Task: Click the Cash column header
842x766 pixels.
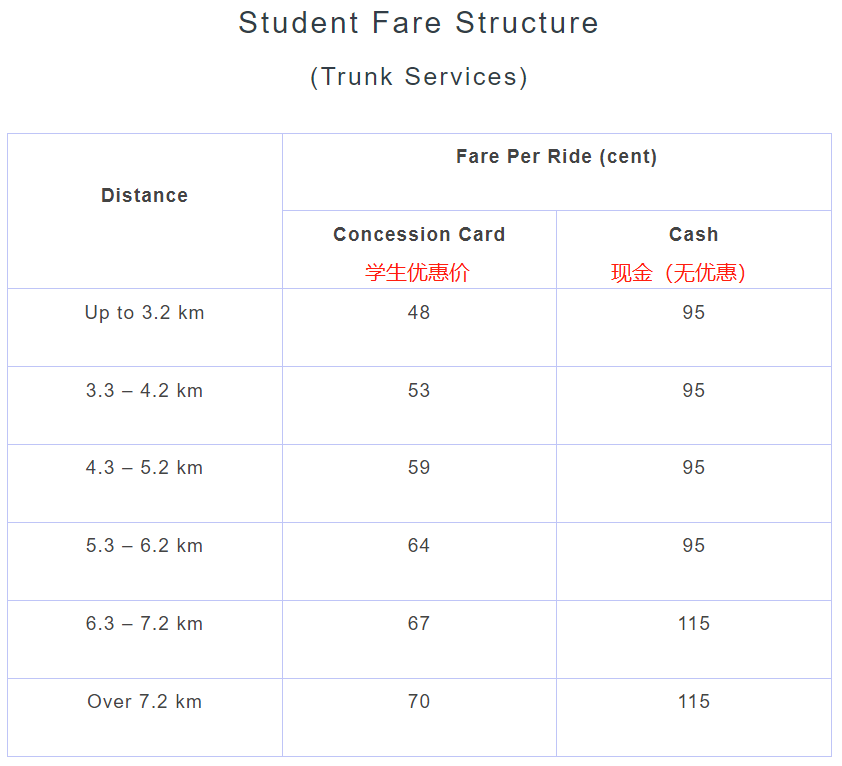Action: click(693, 235)
